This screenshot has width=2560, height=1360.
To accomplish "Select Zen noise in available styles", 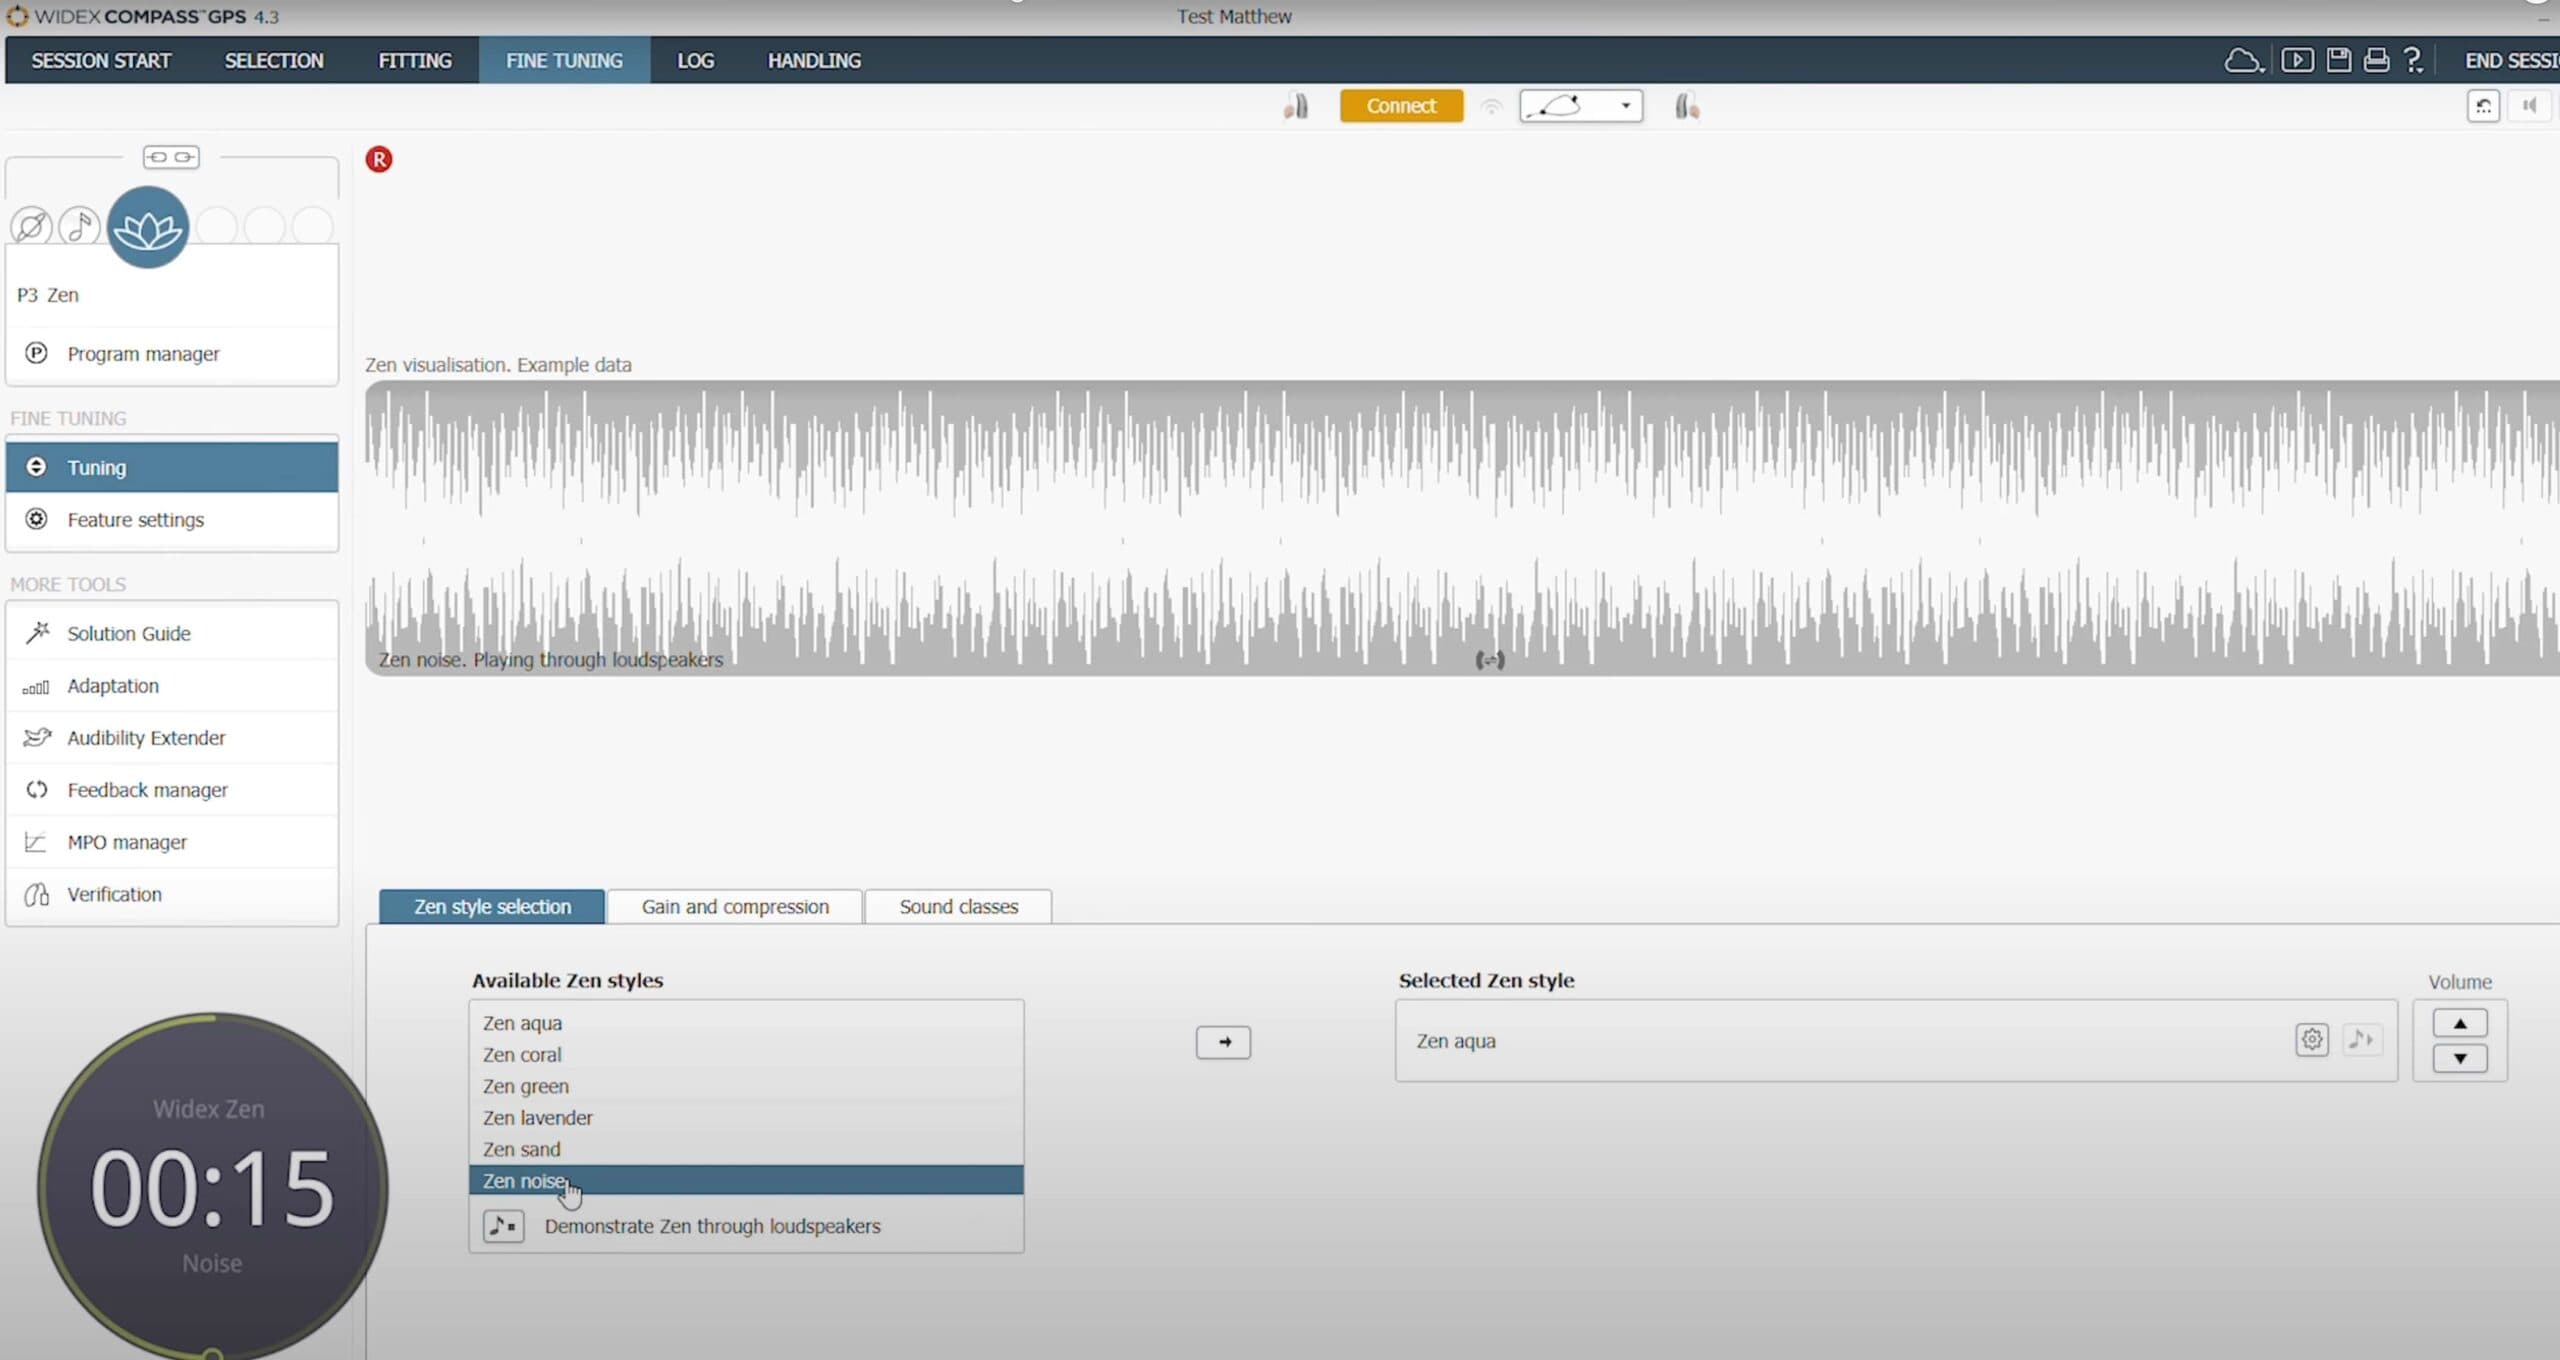I will (x=746, y=1181).
